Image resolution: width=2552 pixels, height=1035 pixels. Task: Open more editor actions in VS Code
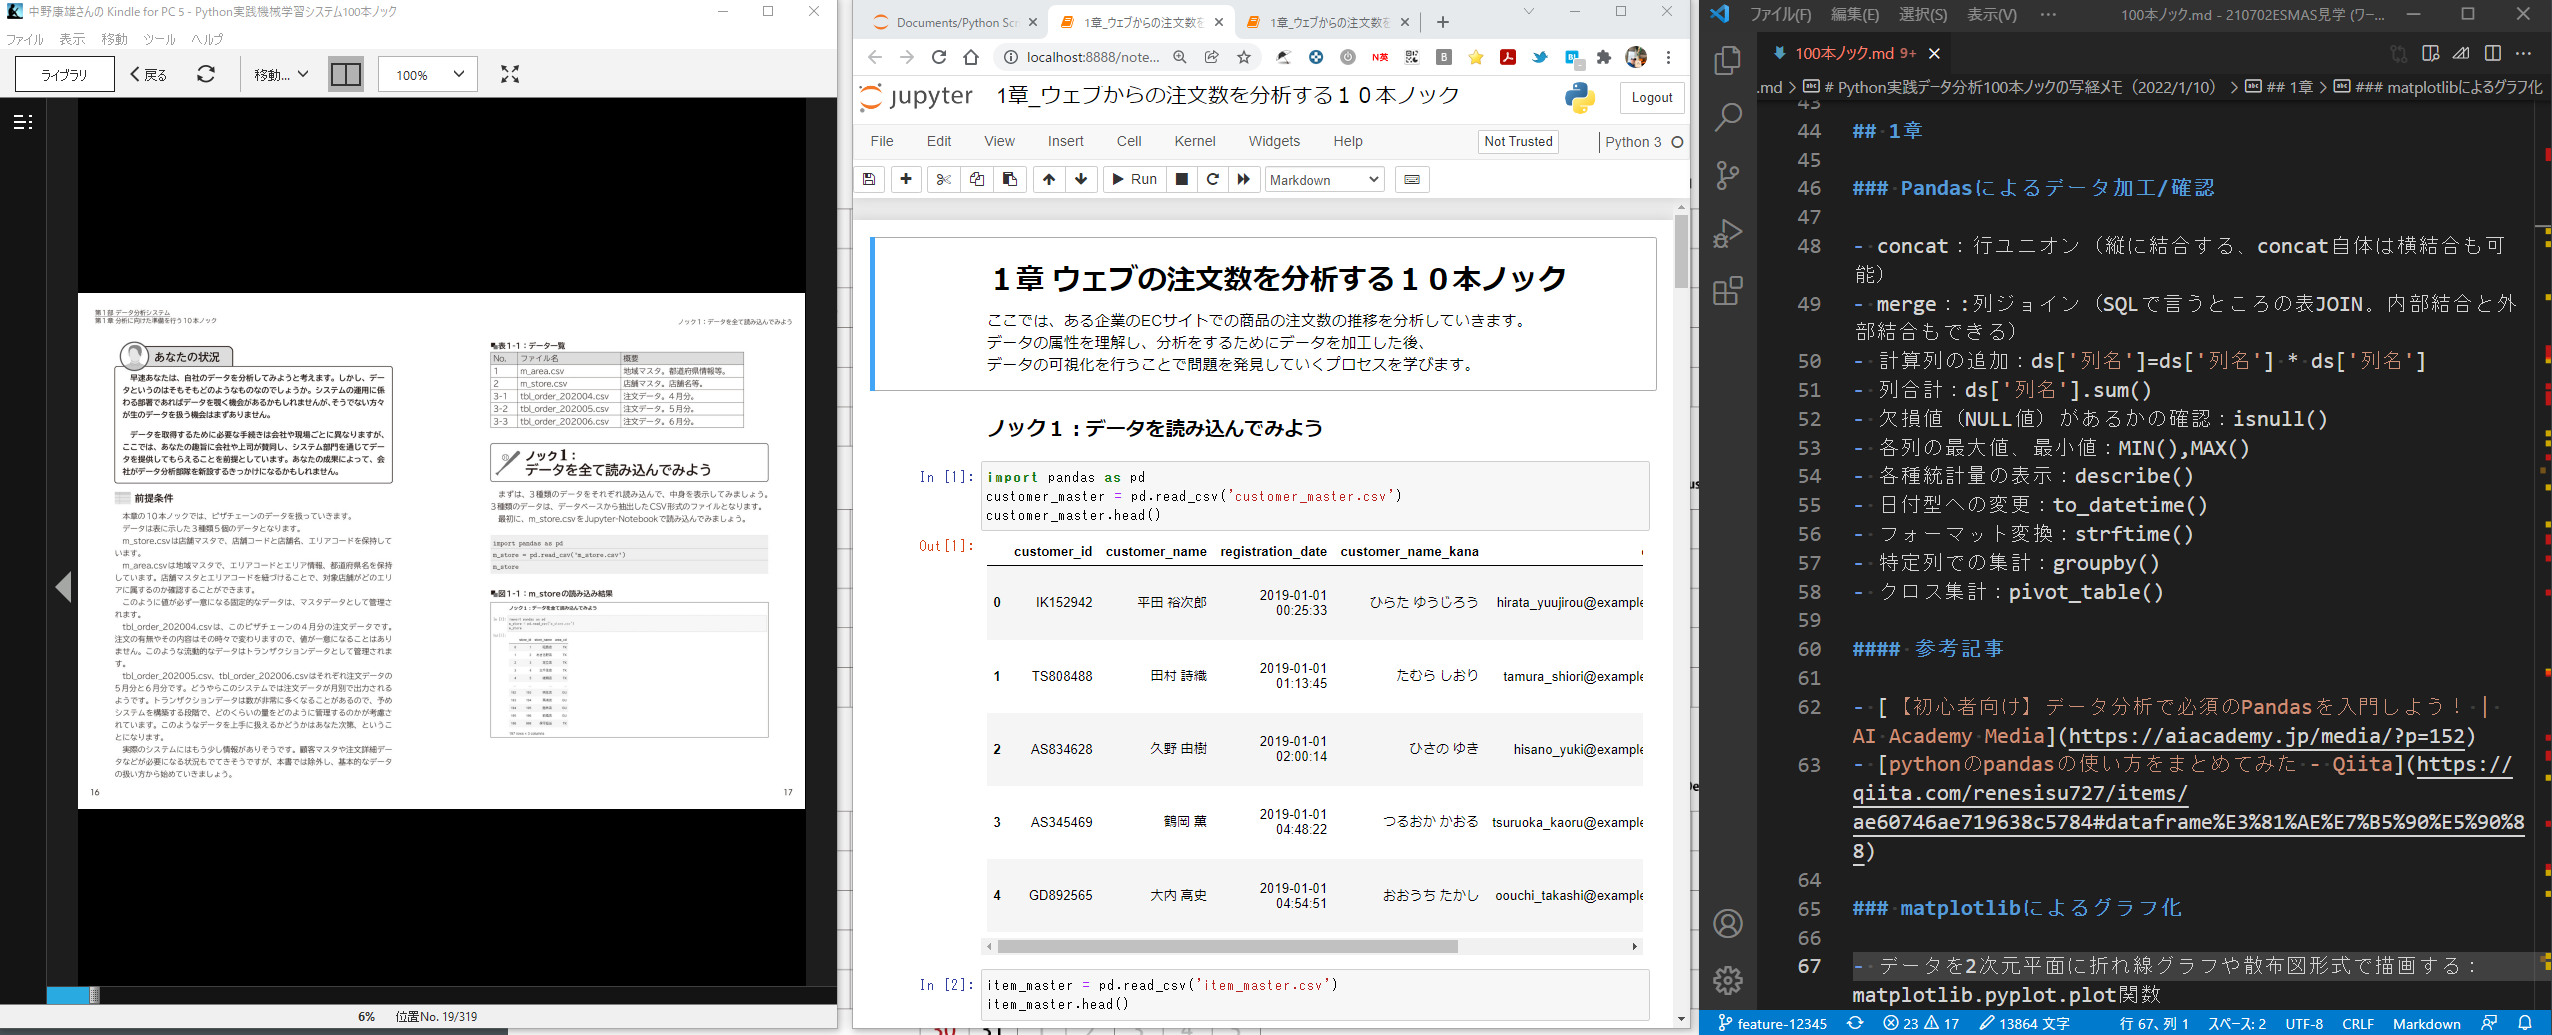point(2524,54)
